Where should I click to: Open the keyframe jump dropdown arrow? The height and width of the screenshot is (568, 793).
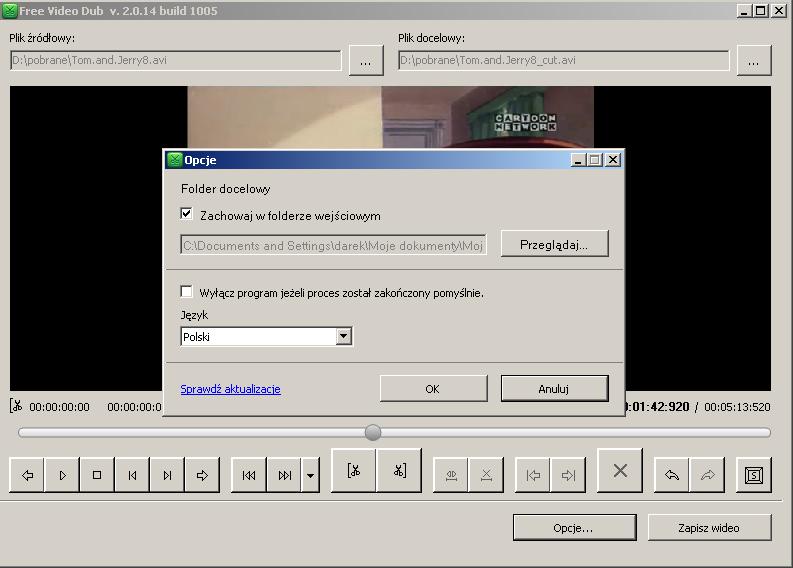(311, 475)
